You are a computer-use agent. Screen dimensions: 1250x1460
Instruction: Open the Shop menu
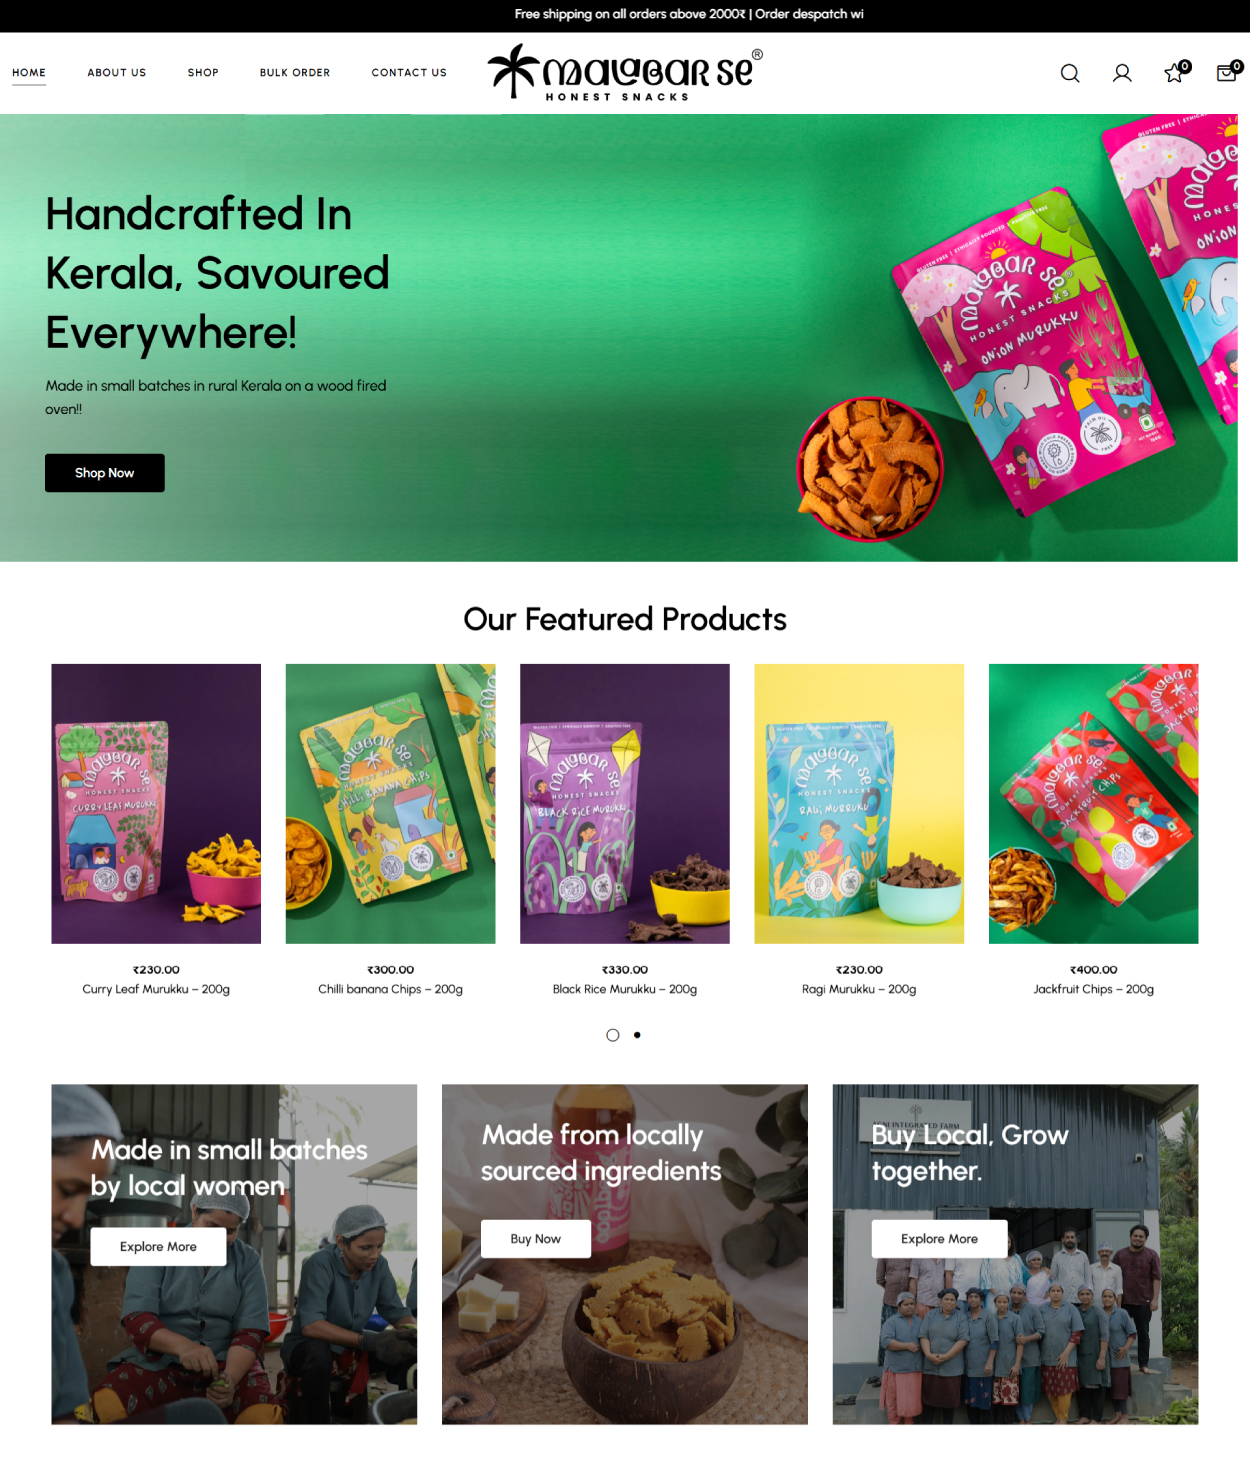203,73
